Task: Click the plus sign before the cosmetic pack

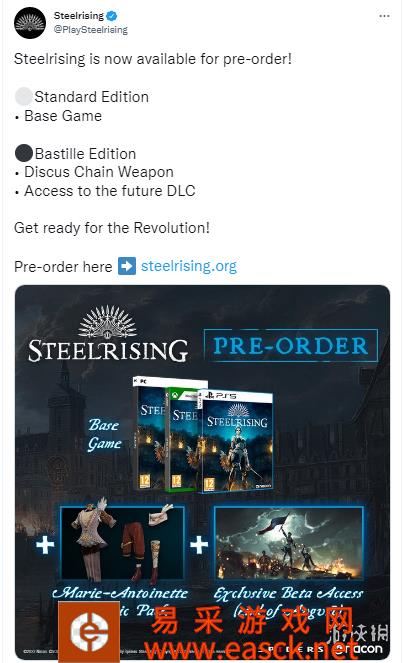Action: pos(45,545)
